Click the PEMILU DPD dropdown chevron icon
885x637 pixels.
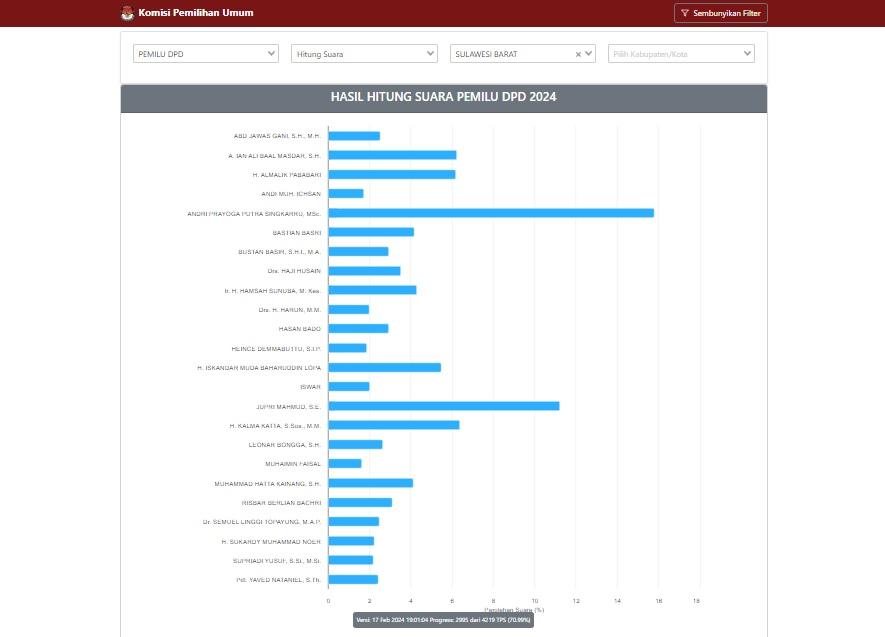click(270, 53)
